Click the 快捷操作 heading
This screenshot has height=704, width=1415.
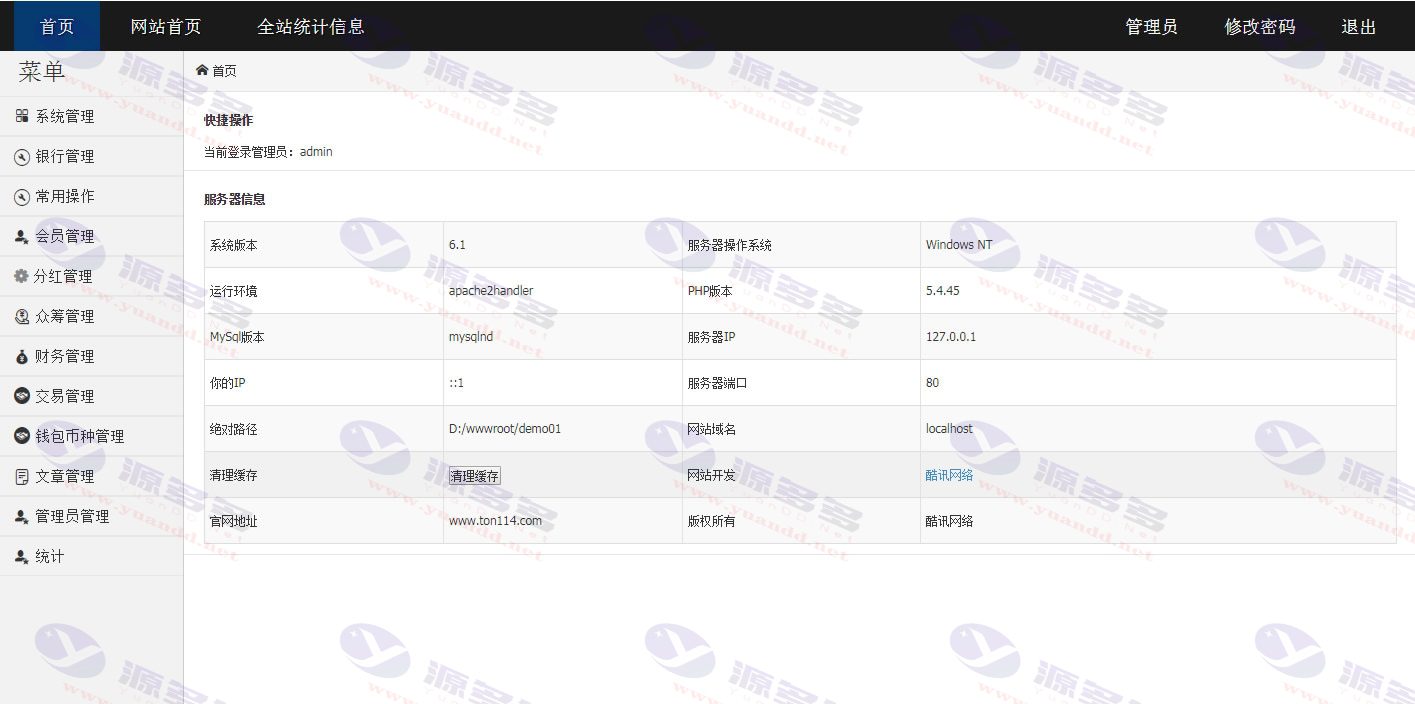click(228, 120)
